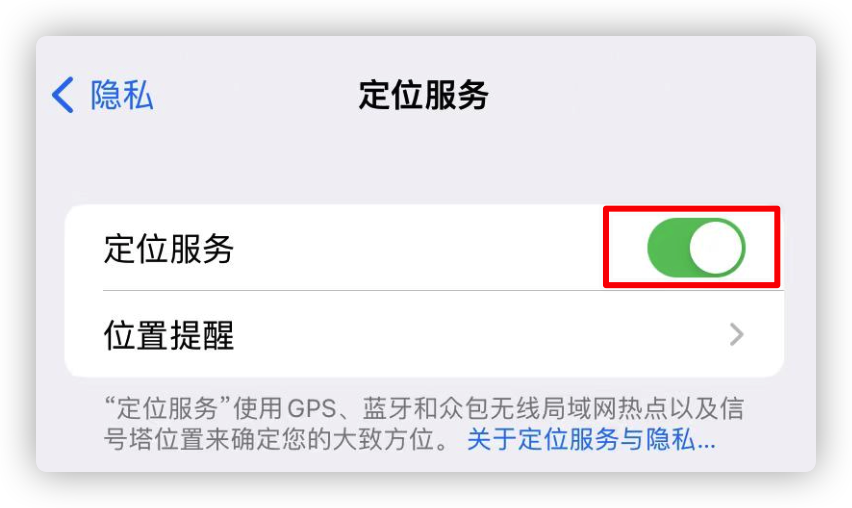Click the right-pointing disclosure arrow icon
This screenshot has height=508, width=852.
pyautogui.click(x=736, y=334)
